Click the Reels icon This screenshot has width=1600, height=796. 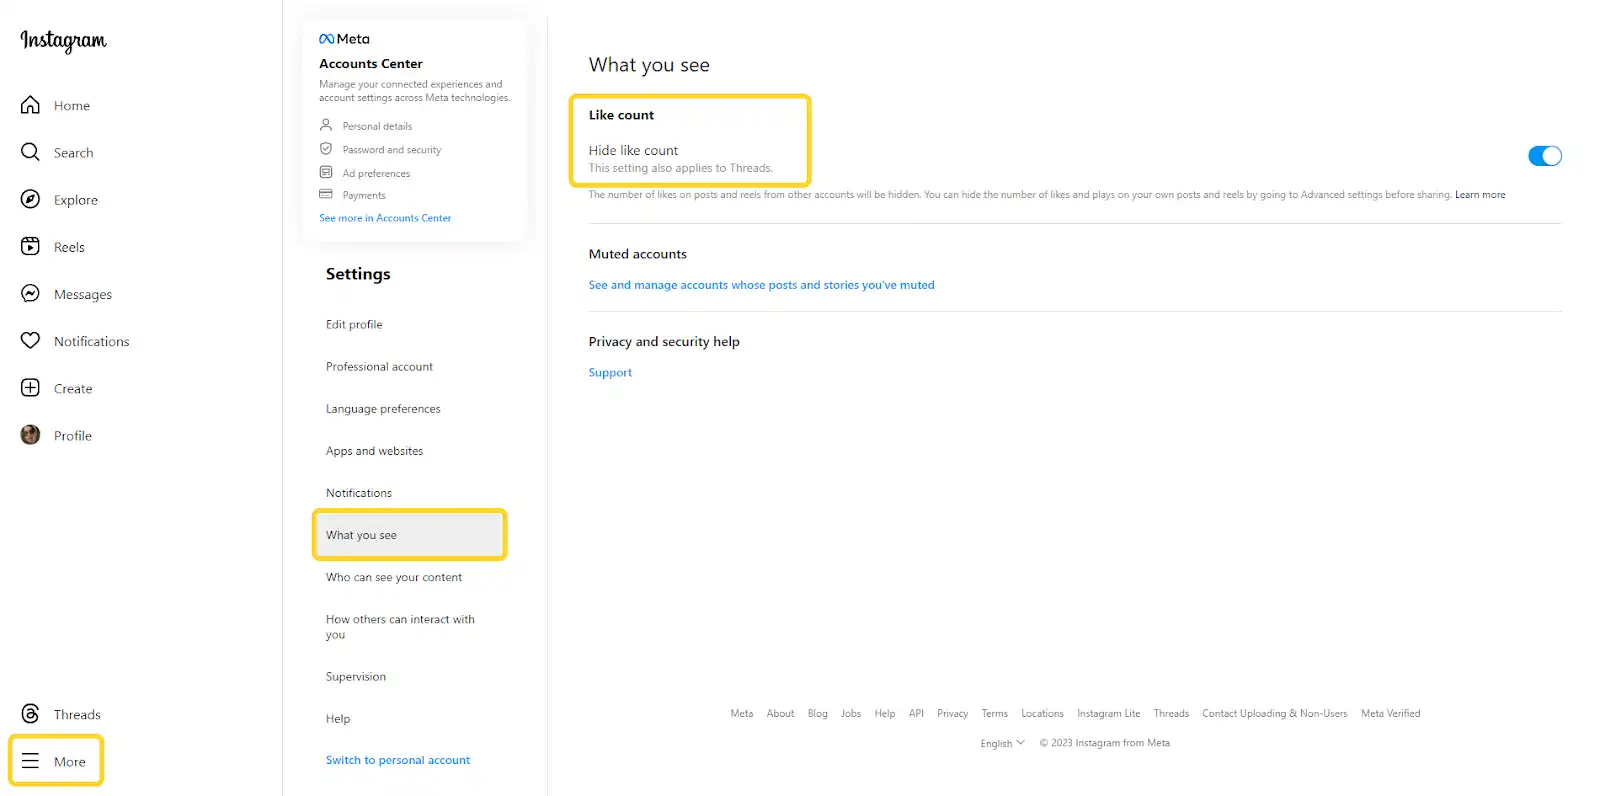click(x=30, y=246)
